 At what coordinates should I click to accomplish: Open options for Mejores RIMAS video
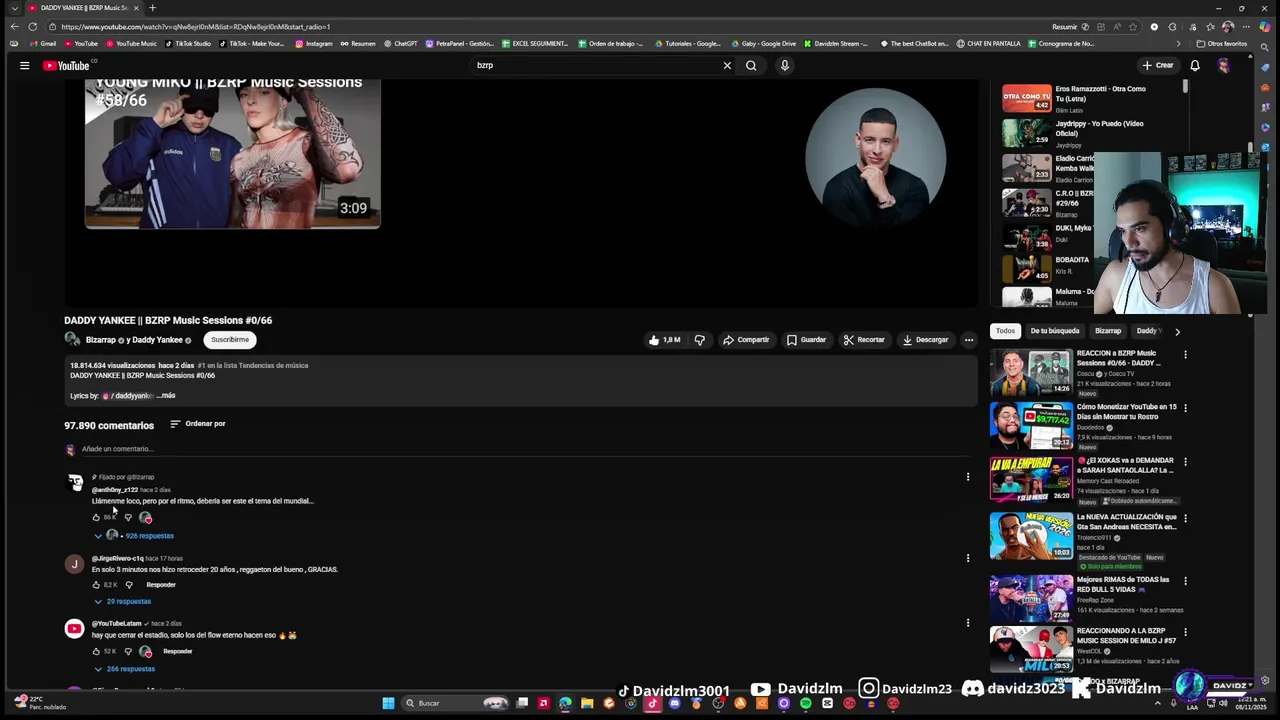[1186, 581]
